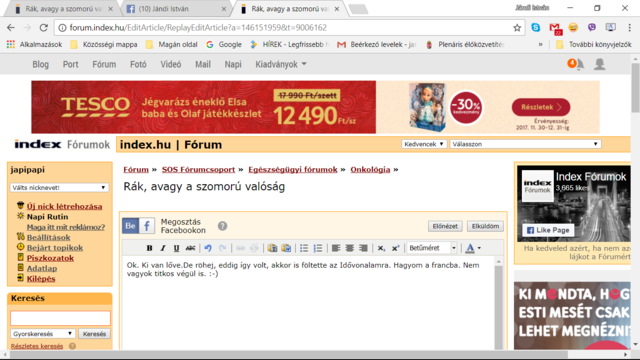Apply subscript formatting
The height and width of the screenshot is (360, 640).
tap(381, 248)
